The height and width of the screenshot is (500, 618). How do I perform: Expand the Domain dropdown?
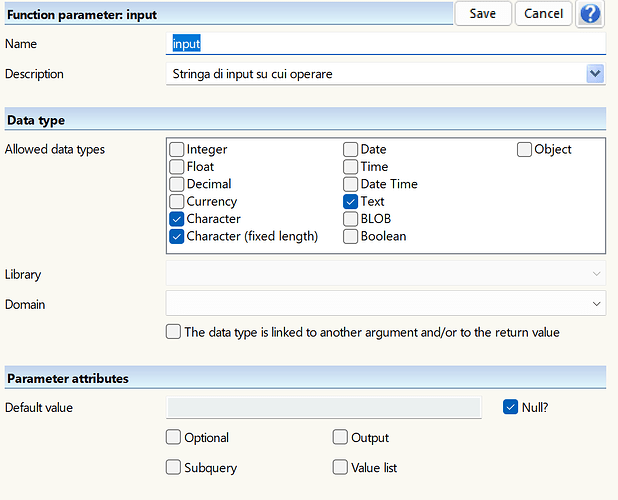(x=597, y=303)
